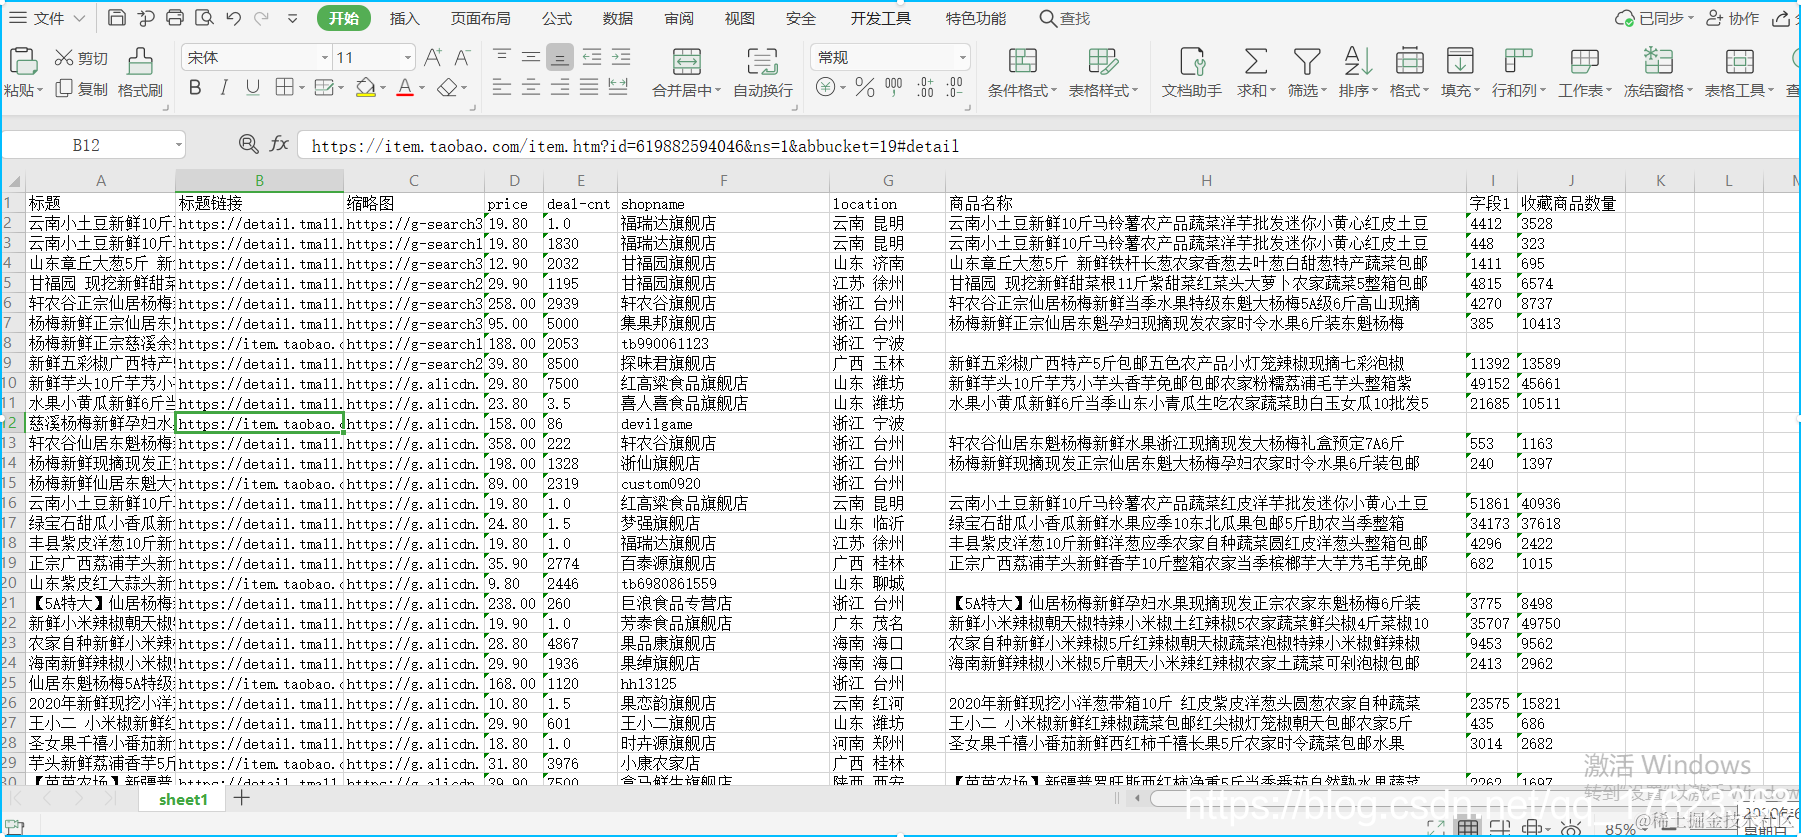Click the Print icon
This screenshot has height=837, width=1801.
175,18
